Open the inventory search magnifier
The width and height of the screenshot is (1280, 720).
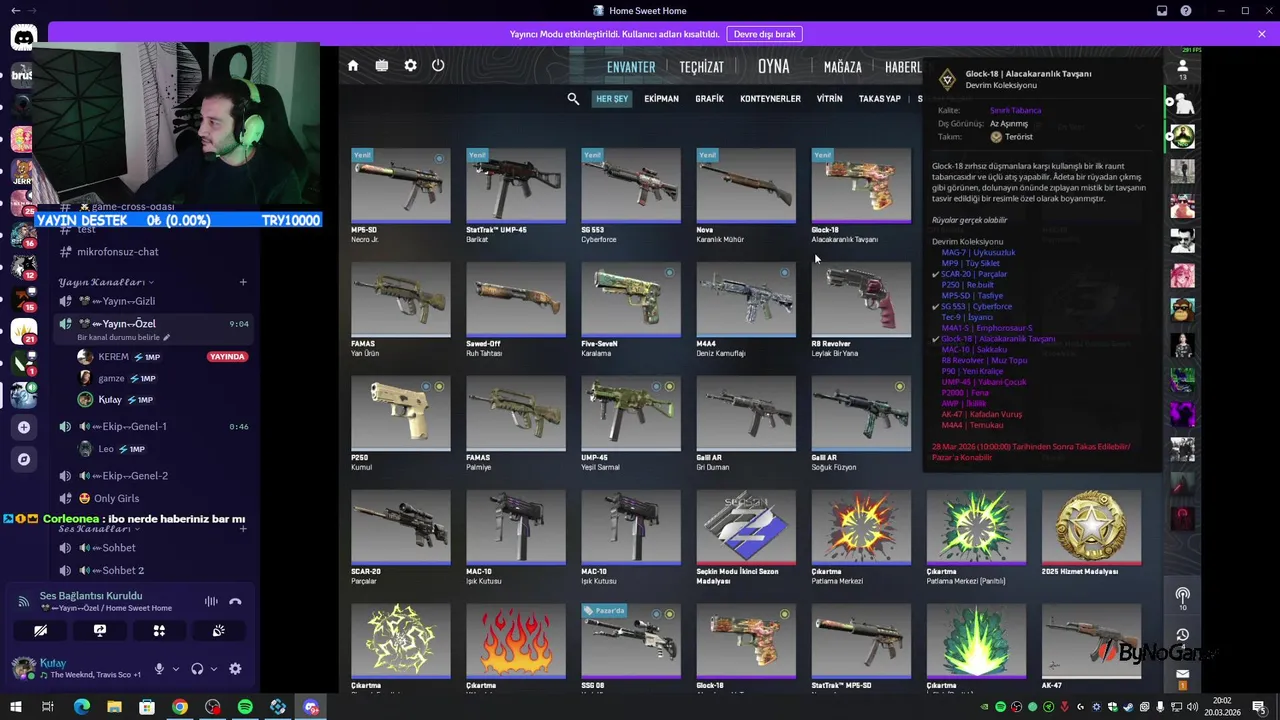(573, 99)
